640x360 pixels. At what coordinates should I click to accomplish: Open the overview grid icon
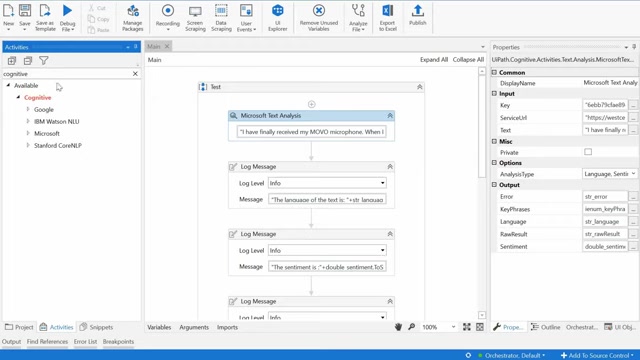coord(480,327)
